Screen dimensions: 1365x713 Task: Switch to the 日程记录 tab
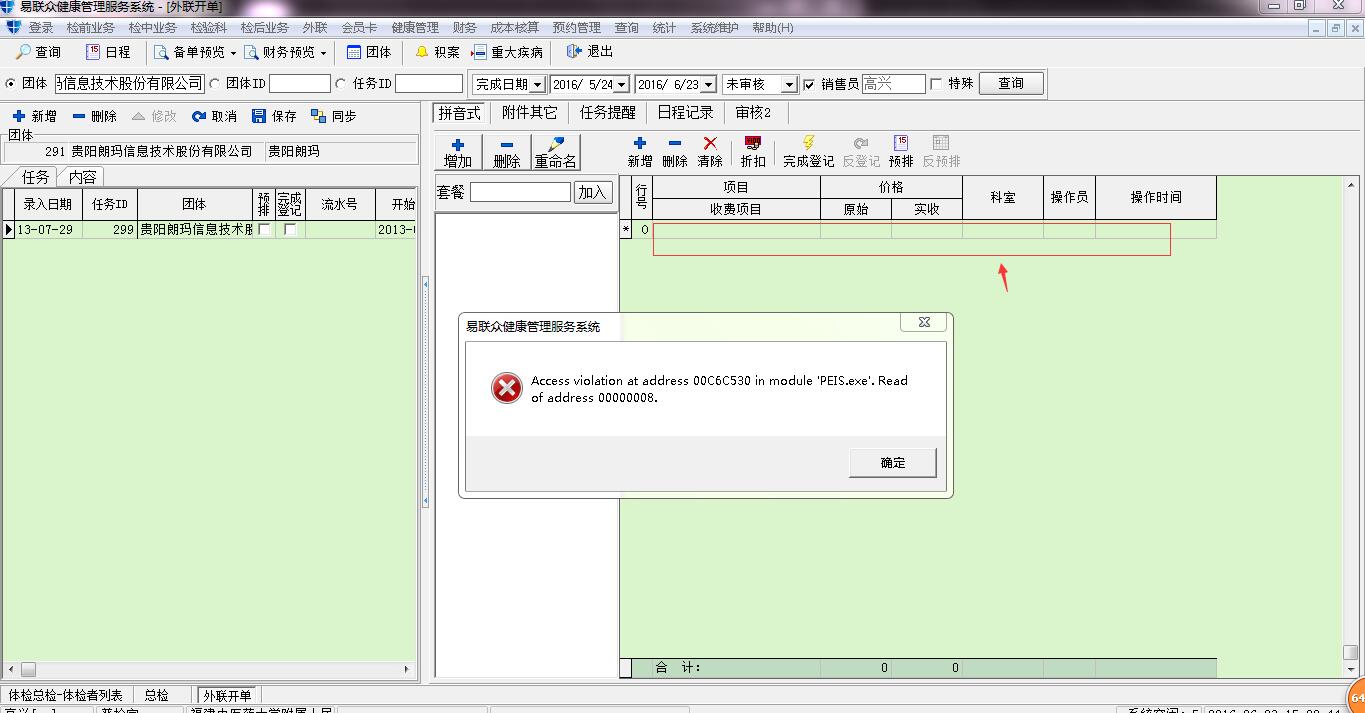[x=685, y=113]
